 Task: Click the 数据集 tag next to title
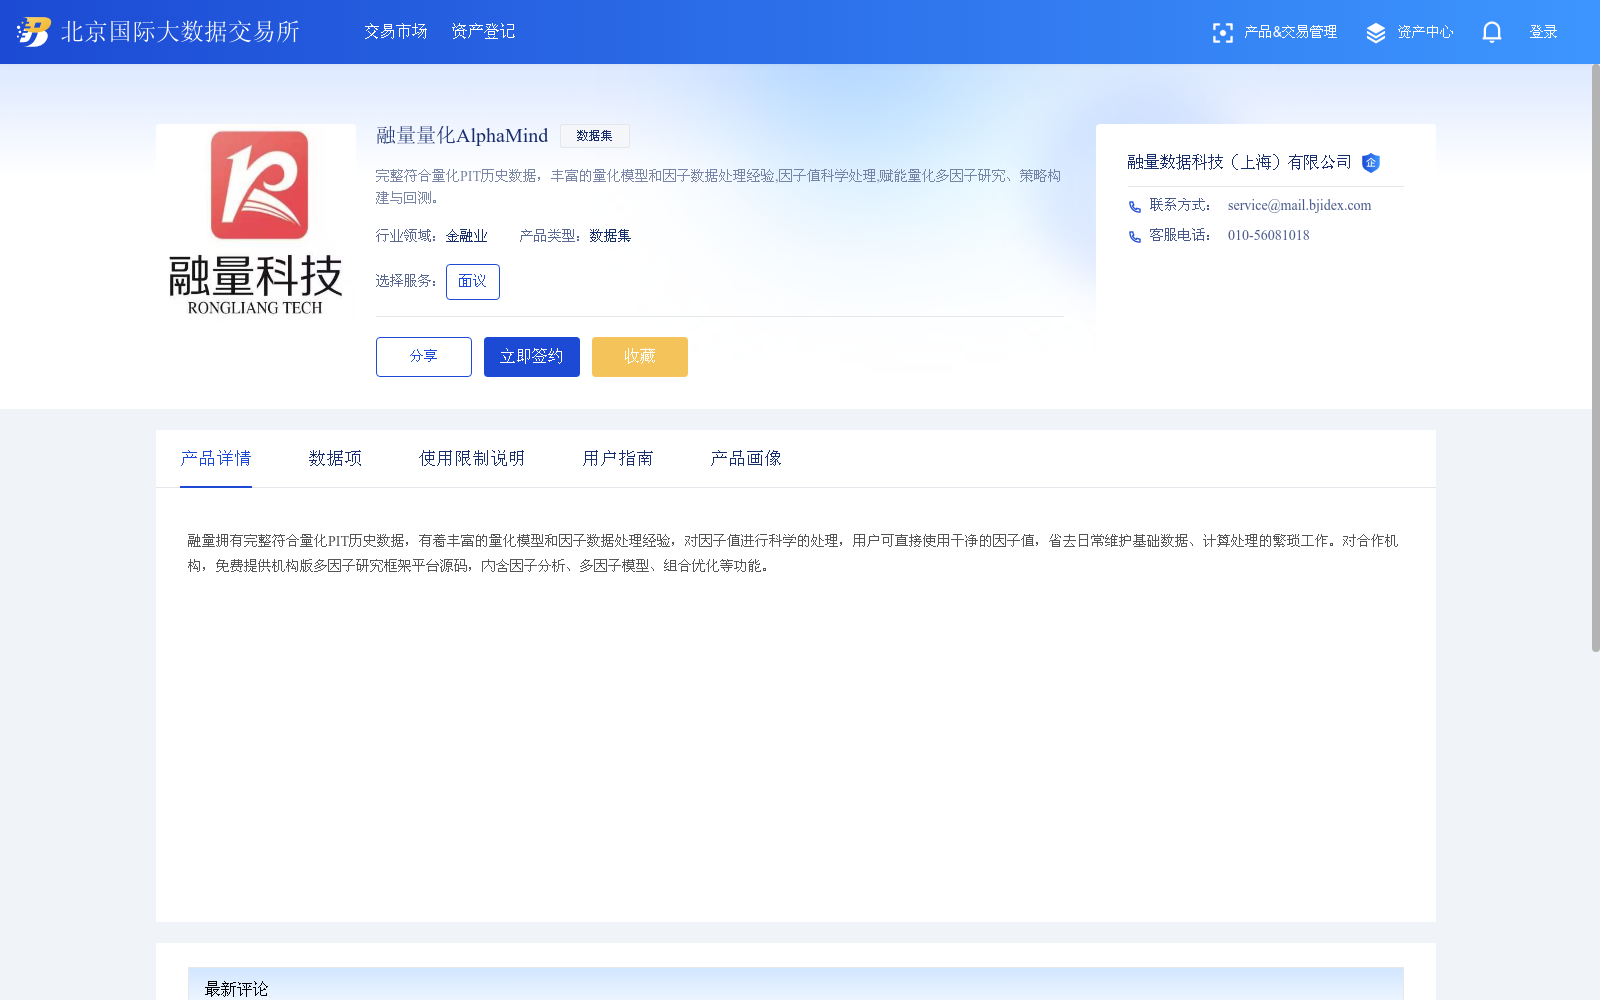(595, 136)
